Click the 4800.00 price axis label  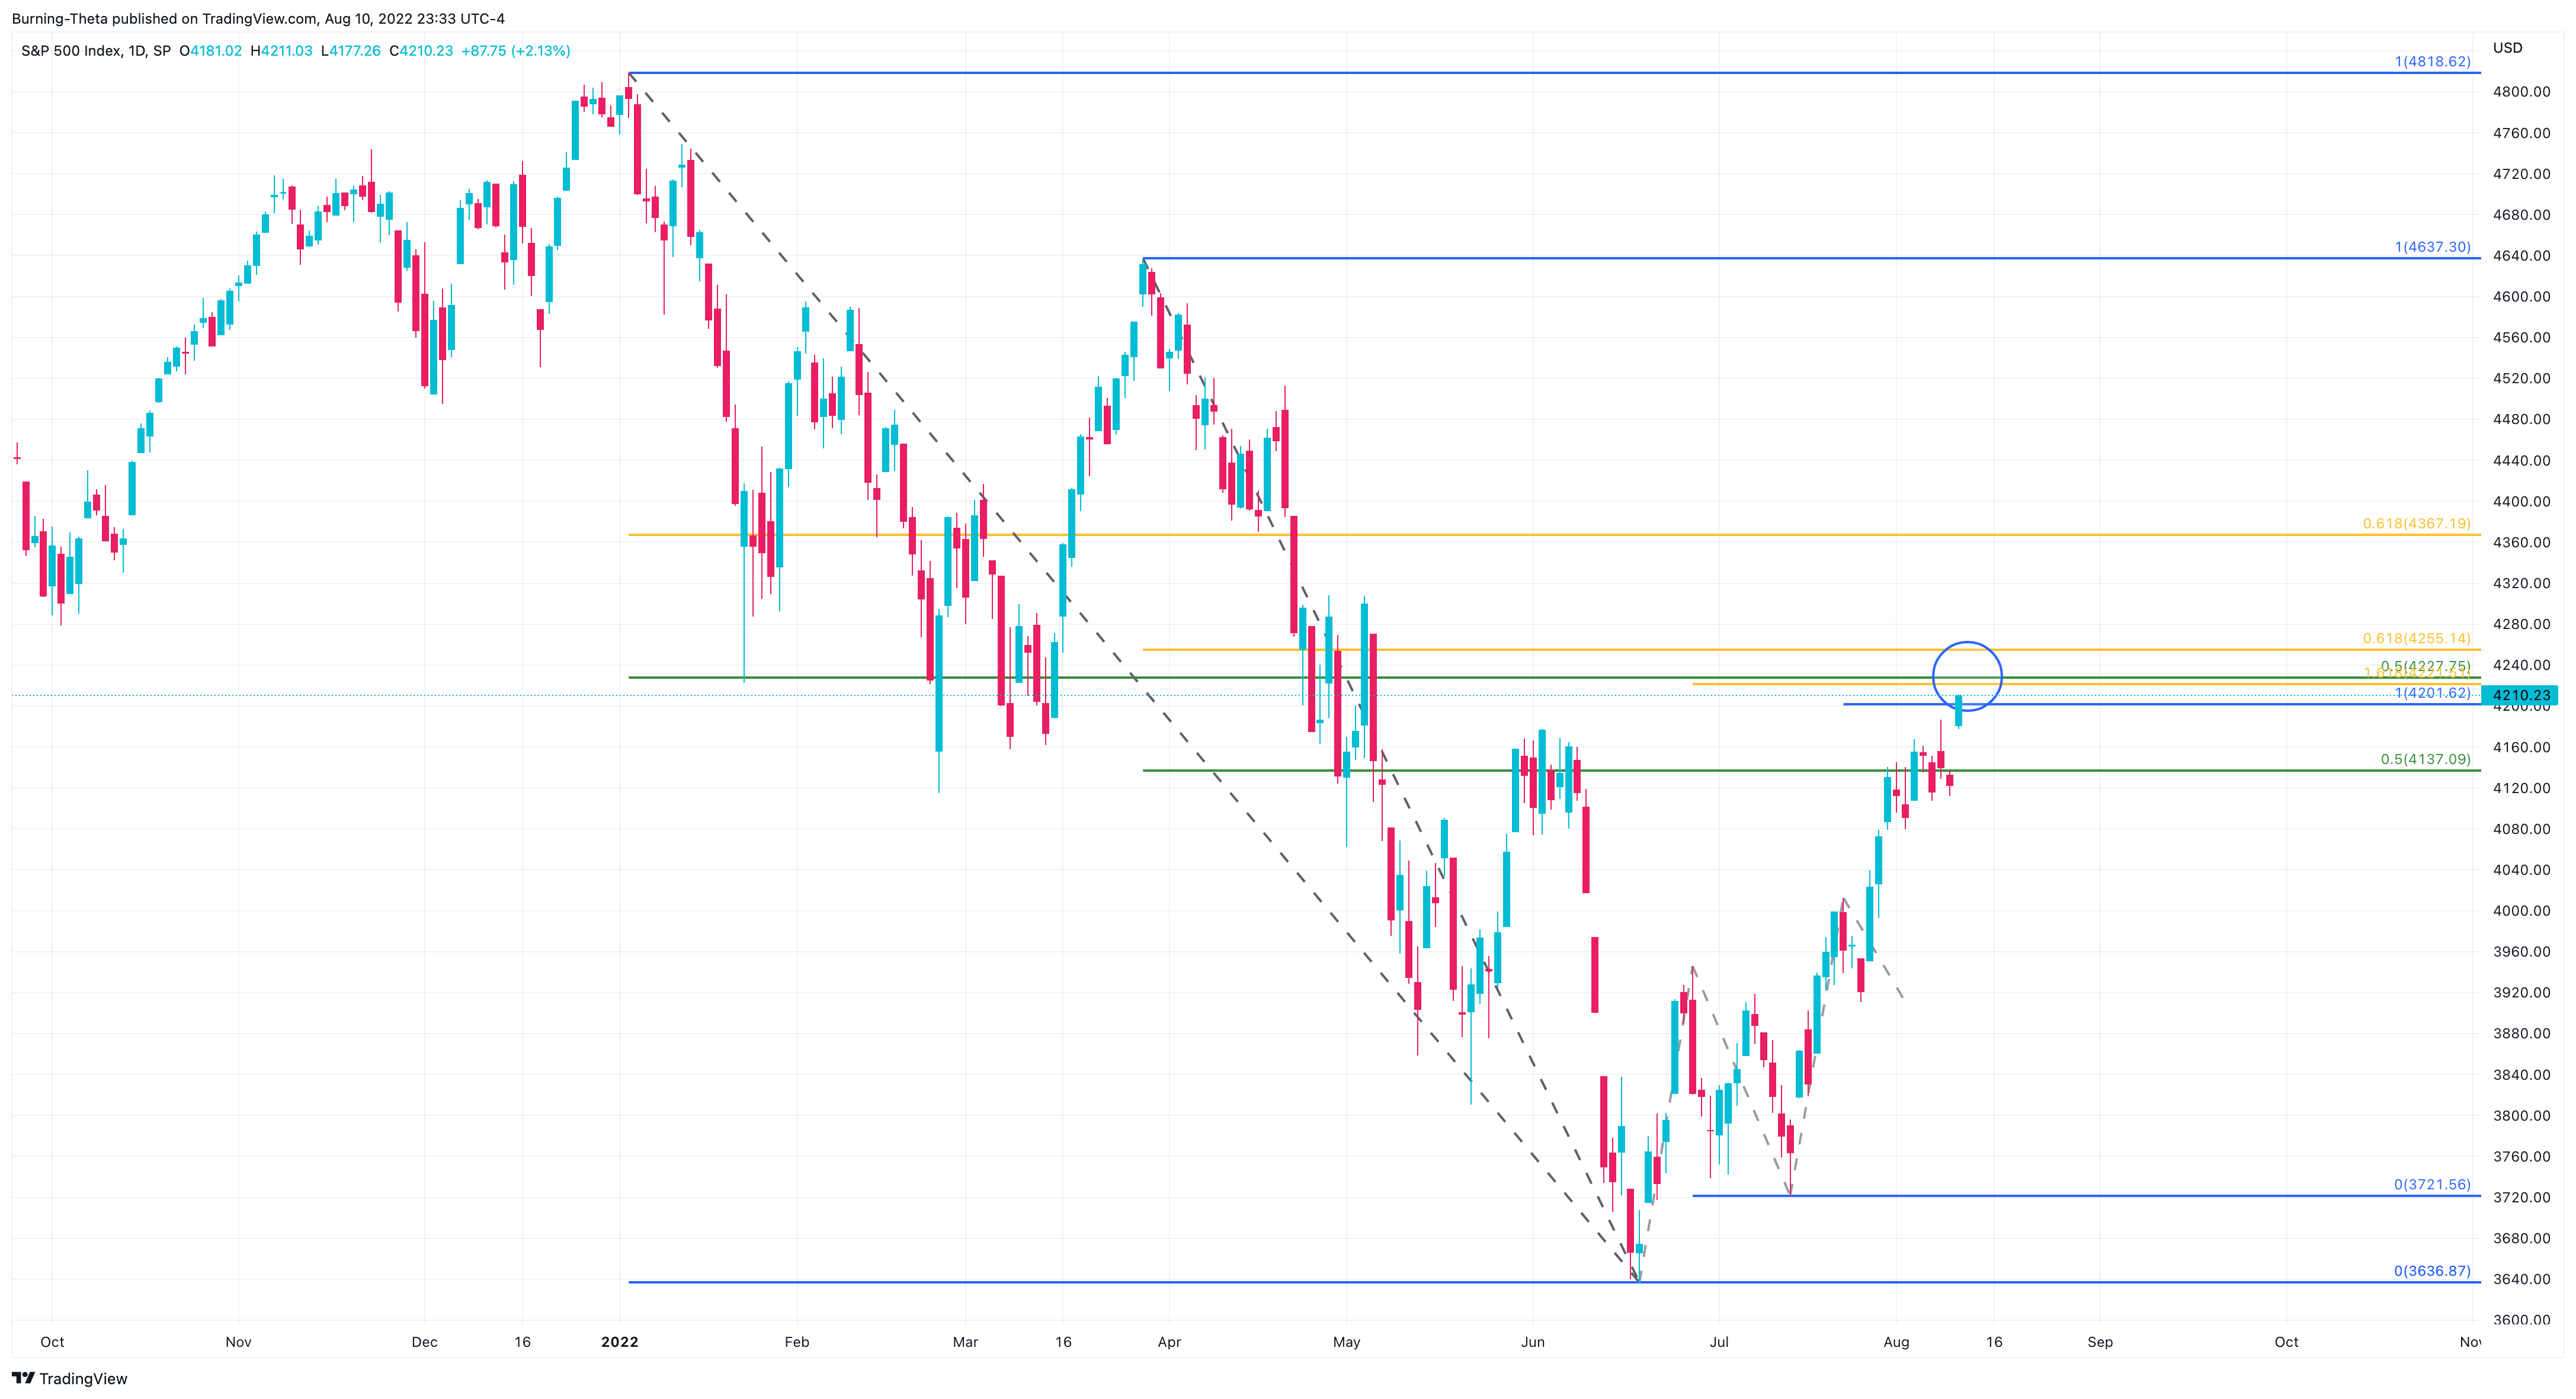coord(2521,91)
